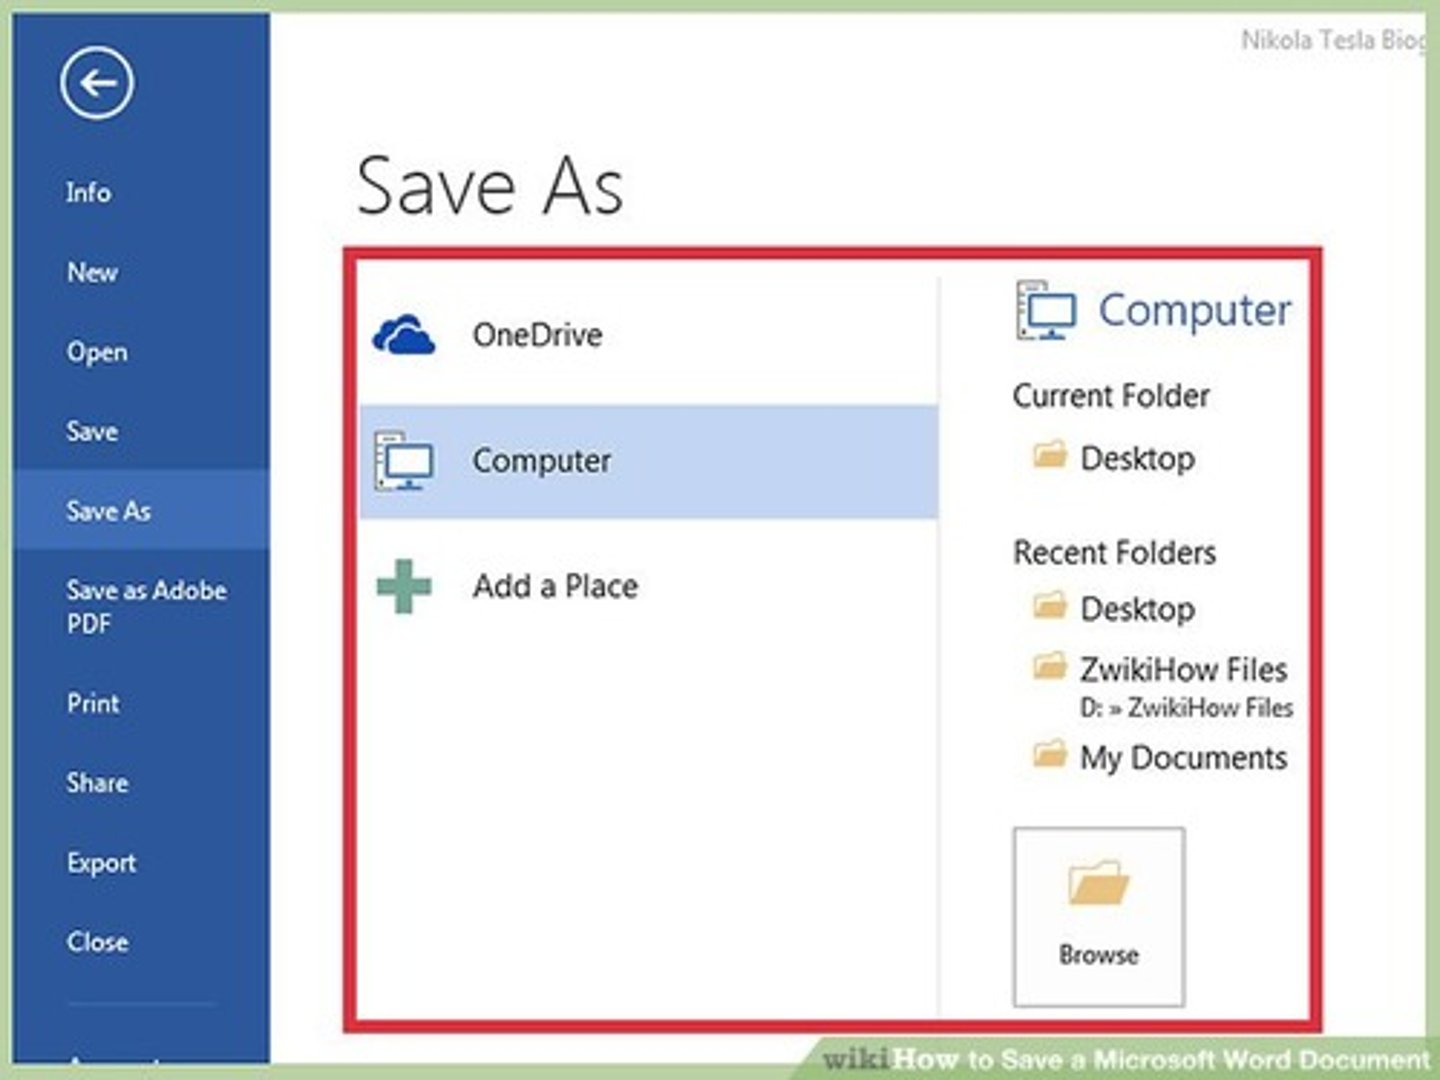Image resolution: width=1440 pixels, height=1080 pixels.
Task: Select OneDrive as save location
Action: (x=648, y=334)
